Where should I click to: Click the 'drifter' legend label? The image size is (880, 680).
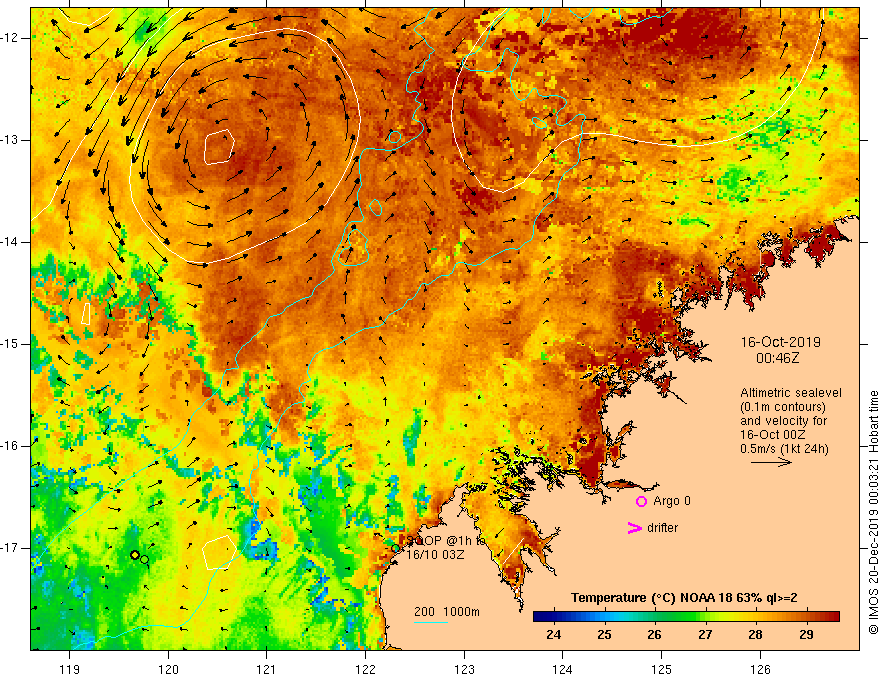(662, 527)
